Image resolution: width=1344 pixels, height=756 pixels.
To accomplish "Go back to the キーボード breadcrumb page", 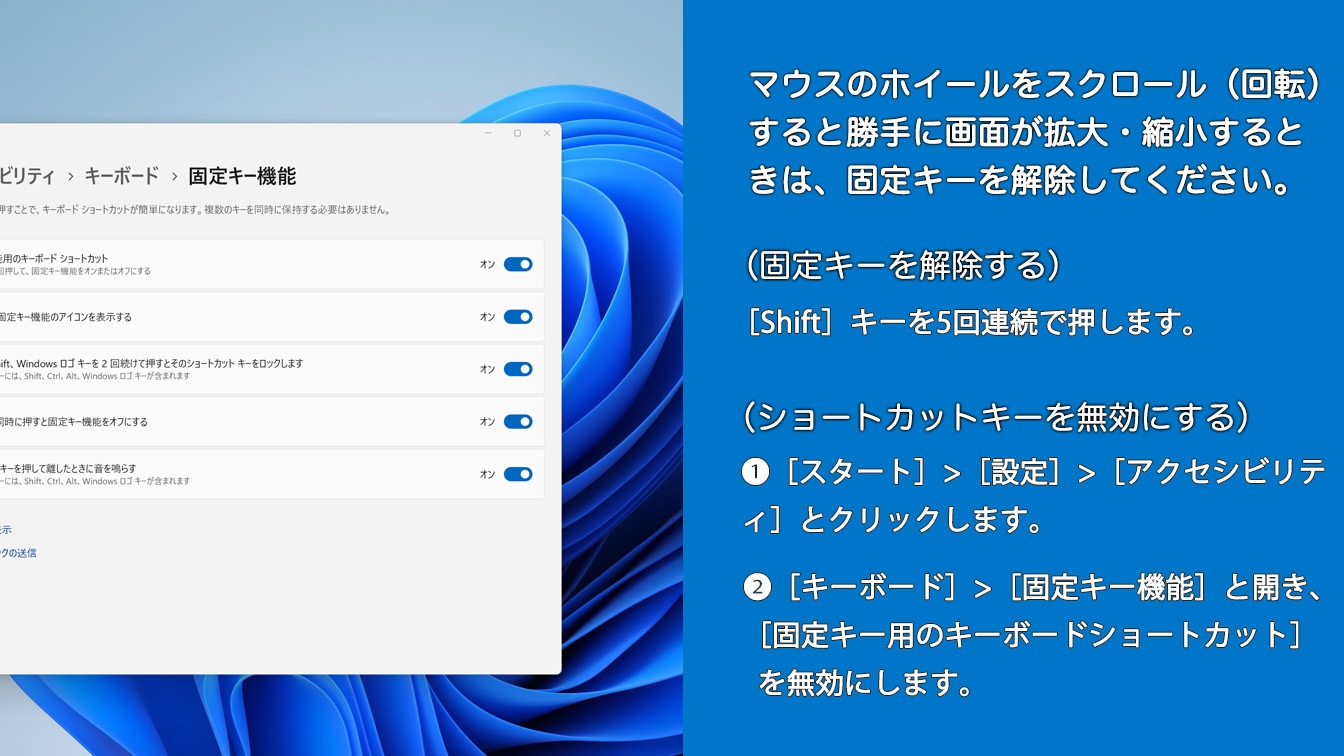I will pyautogui.click(x=121, y=176).
